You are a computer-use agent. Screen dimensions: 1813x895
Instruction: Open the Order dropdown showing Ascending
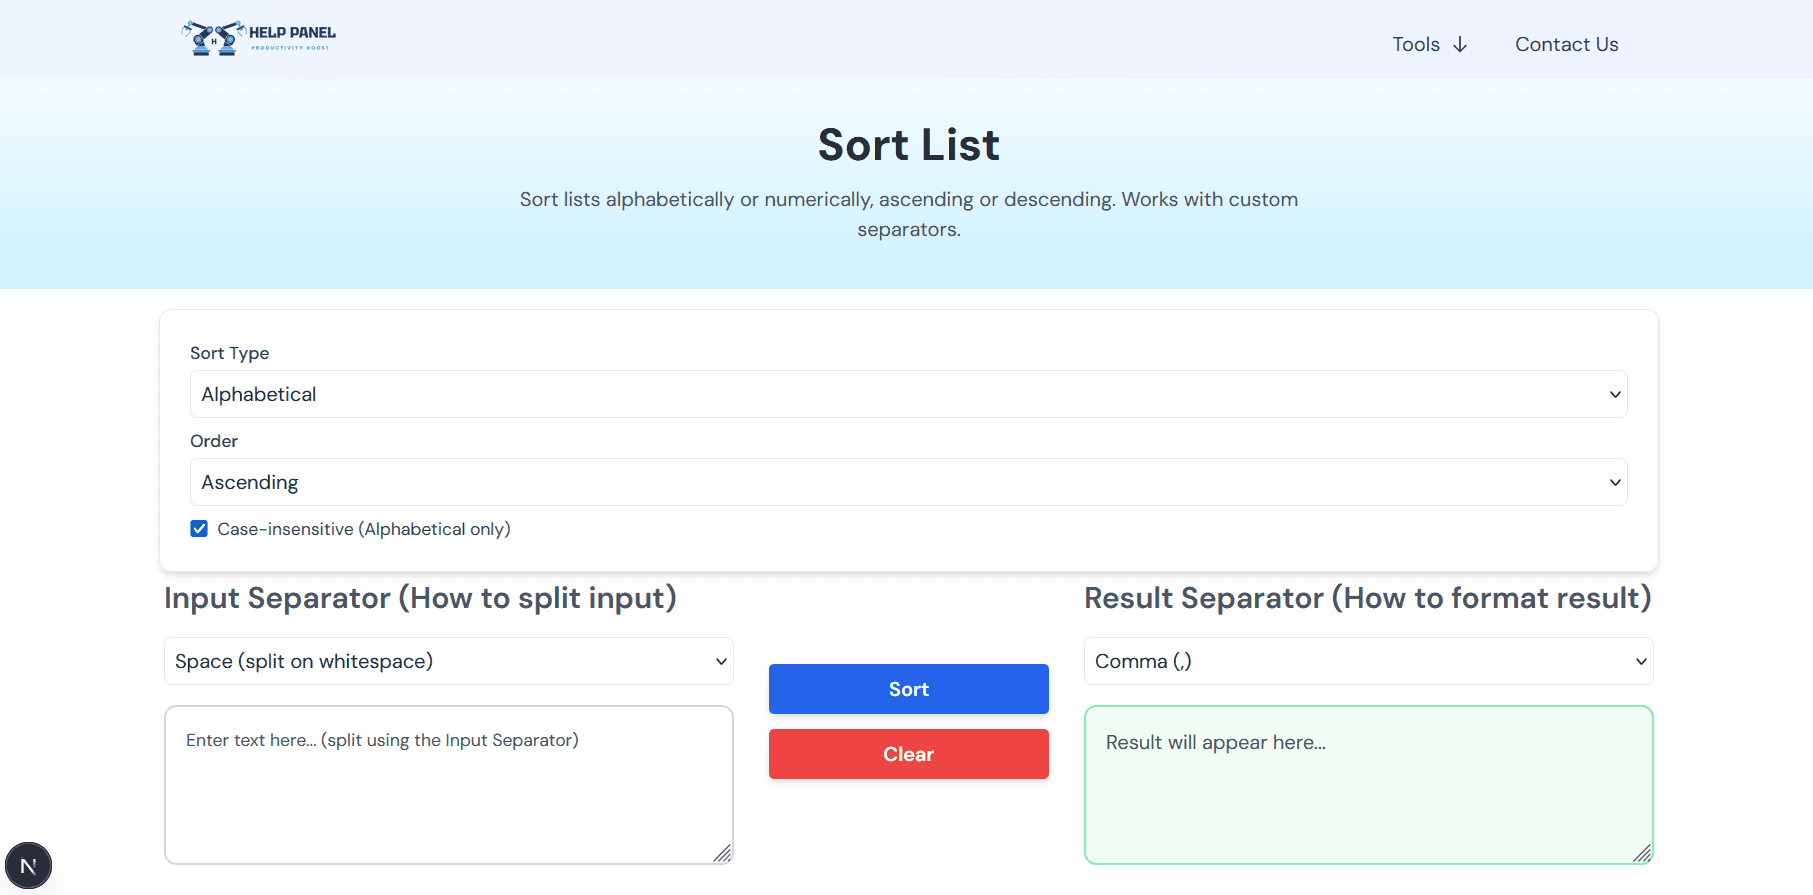click(907, 482)
